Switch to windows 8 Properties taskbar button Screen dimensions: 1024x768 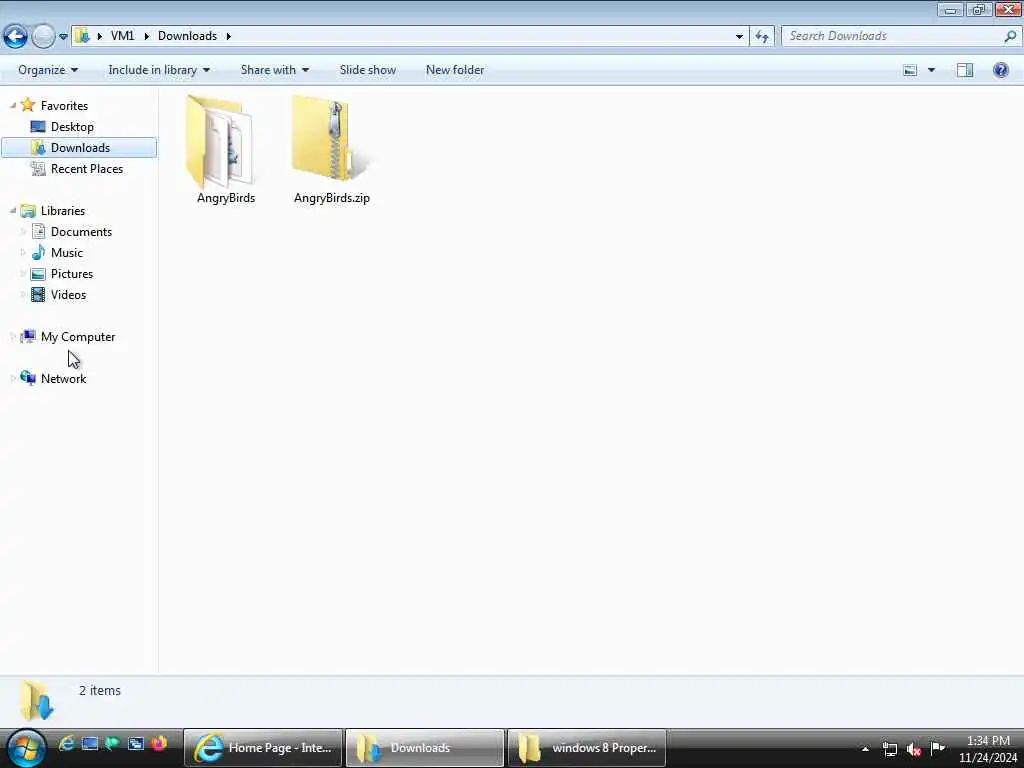coord(586,748)
